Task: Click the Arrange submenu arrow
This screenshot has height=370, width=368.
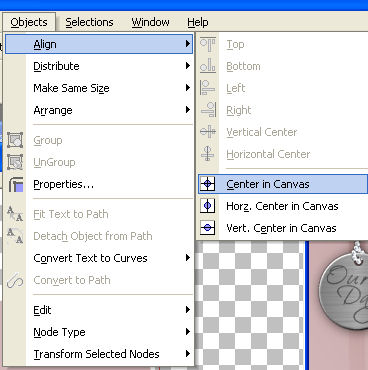Action: (x=188, y=110)
